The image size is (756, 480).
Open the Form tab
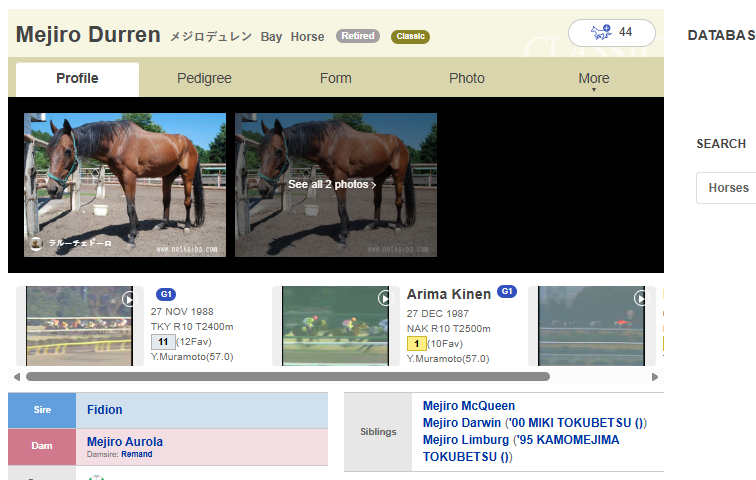[336, 79]
